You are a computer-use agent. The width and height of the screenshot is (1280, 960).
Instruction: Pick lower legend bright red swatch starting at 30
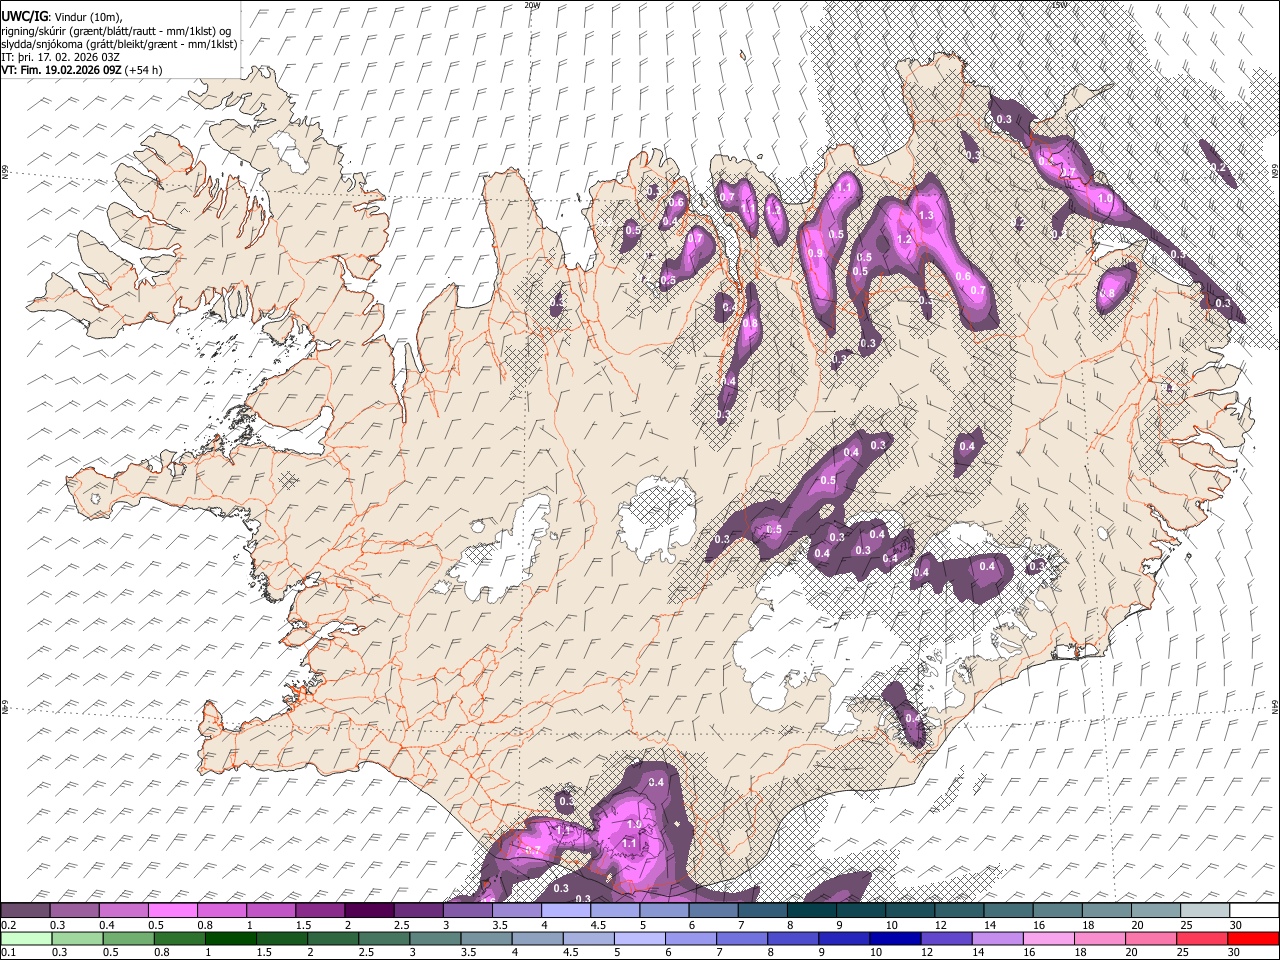pyautogui.click(x=1253, y=938)
